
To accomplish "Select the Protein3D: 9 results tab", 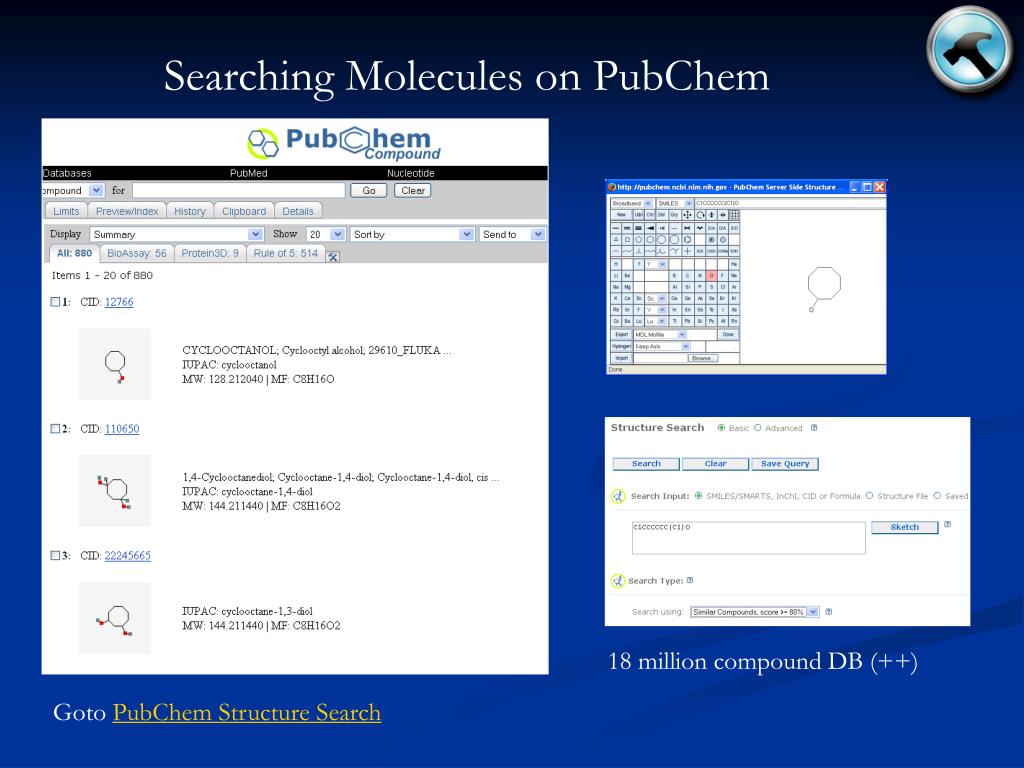I will (x=210, y=253).
